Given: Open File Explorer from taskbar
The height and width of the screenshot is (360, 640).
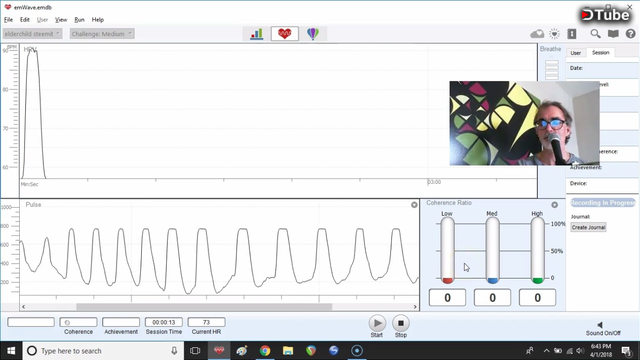Looking at the screenshot, I should 288,351.
